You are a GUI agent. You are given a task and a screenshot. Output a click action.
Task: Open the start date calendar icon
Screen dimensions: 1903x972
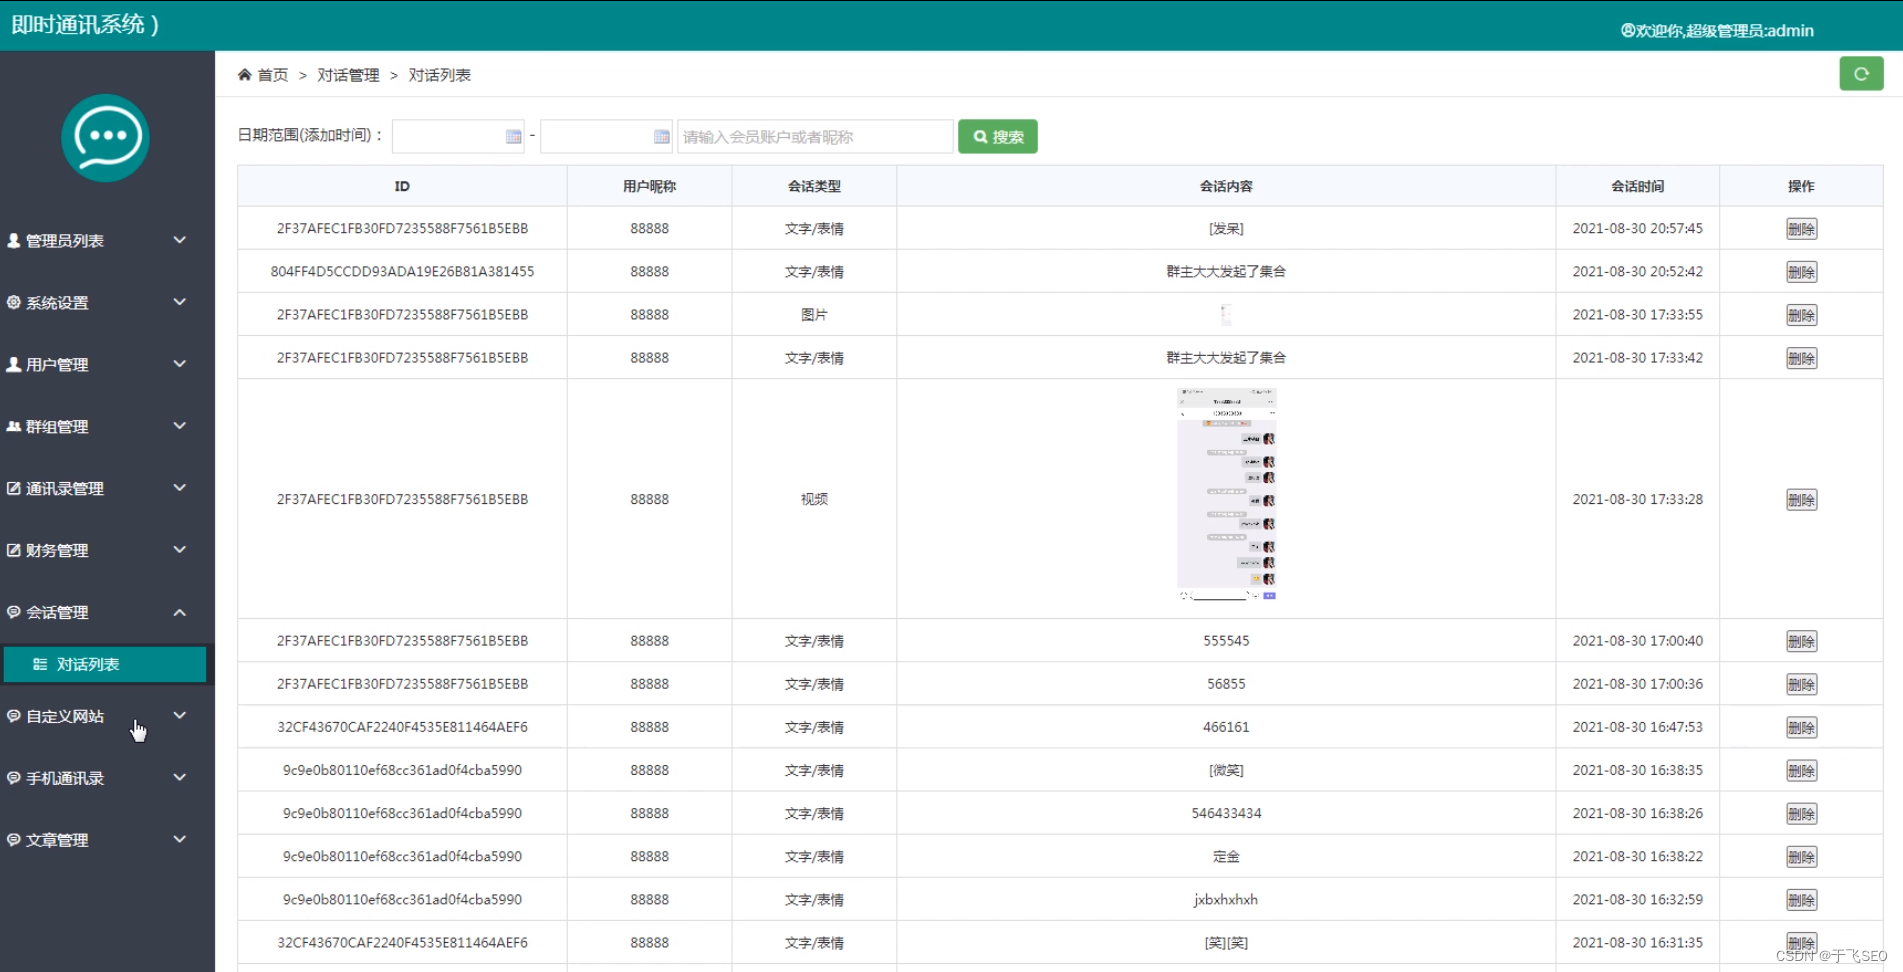point(513,137)
